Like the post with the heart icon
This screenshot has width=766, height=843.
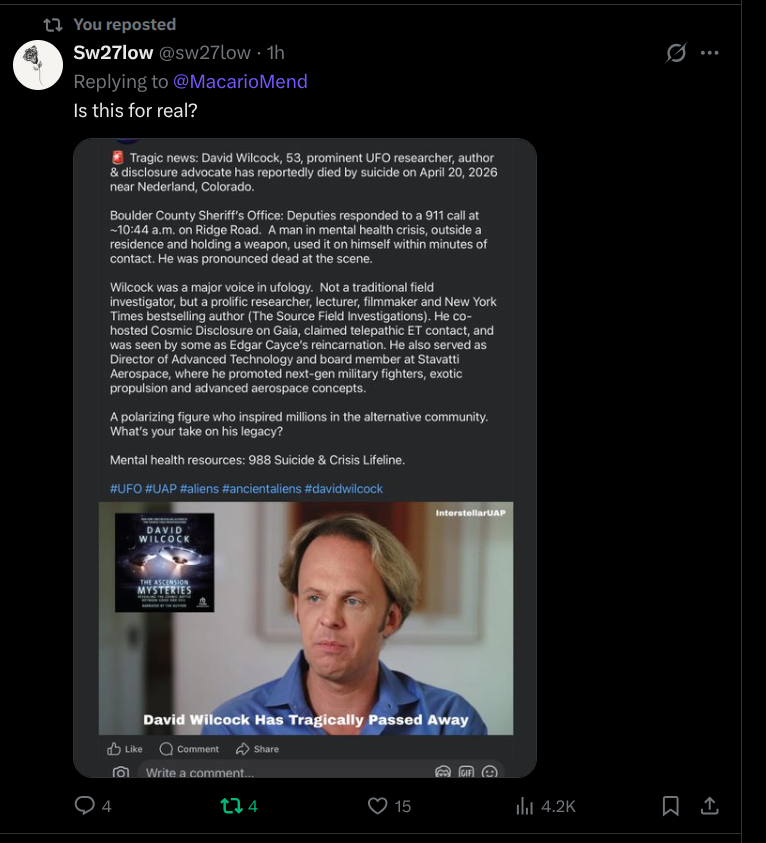click(377, 805)
